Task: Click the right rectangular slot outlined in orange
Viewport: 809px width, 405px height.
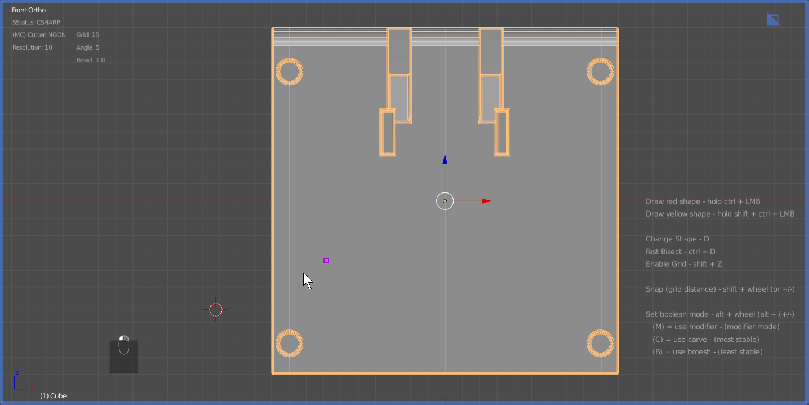Action: pyautogui.click(x=502, y=132)
